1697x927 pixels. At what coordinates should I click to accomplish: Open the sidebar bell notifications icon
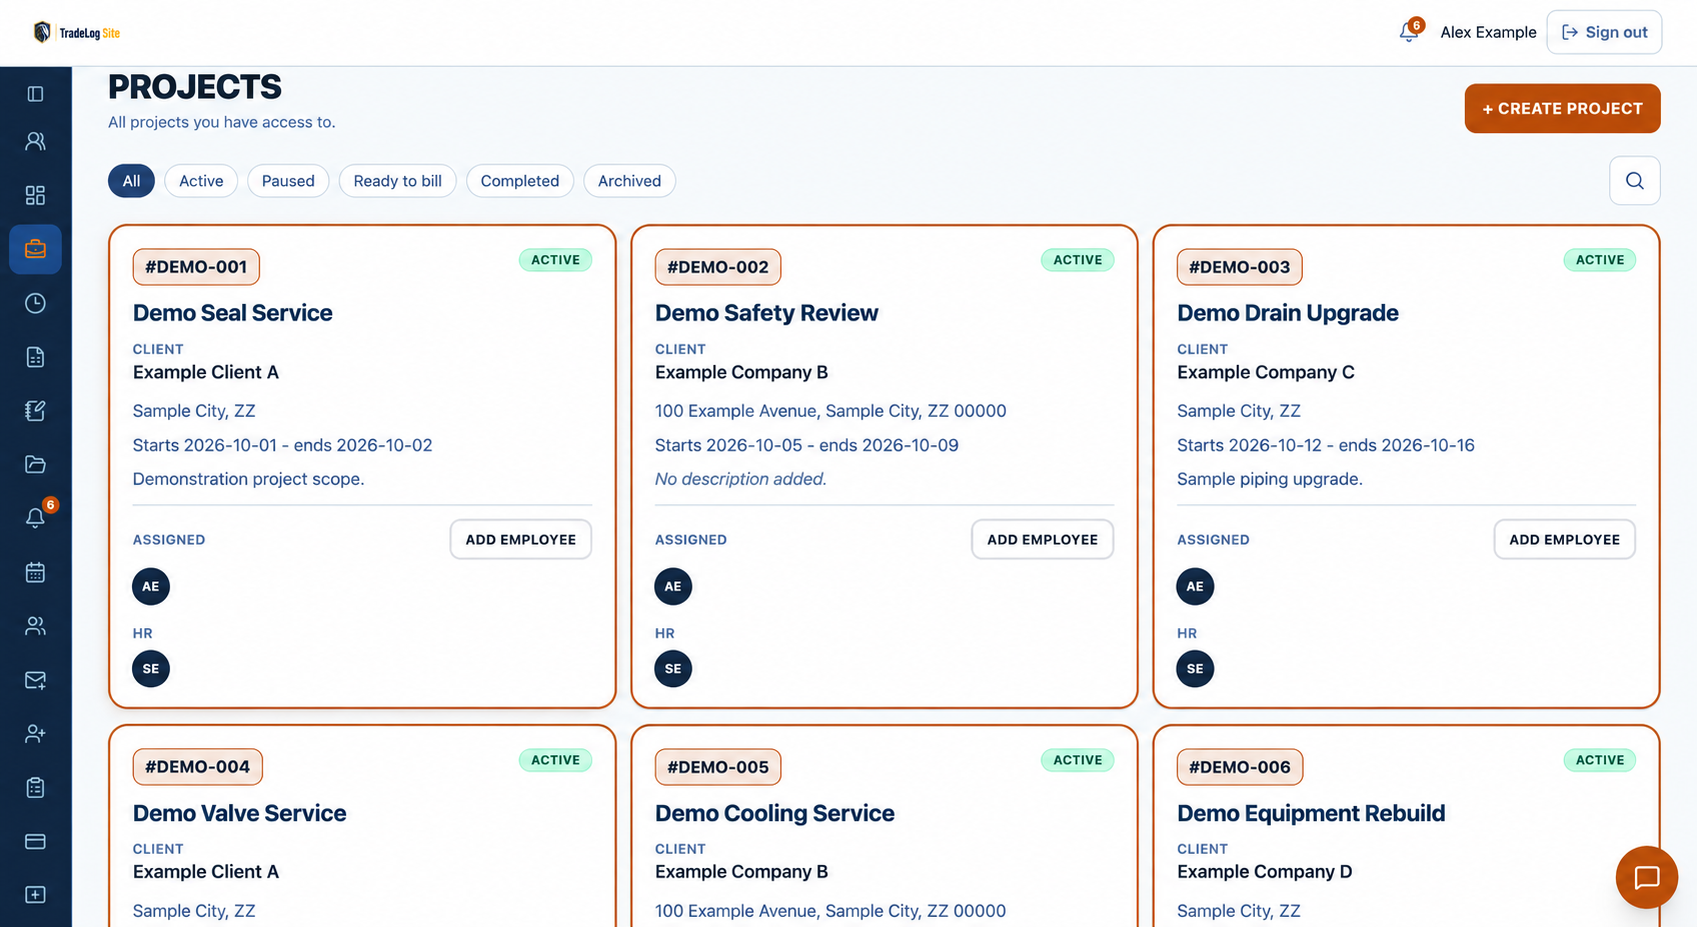click(x=35, y=518)
